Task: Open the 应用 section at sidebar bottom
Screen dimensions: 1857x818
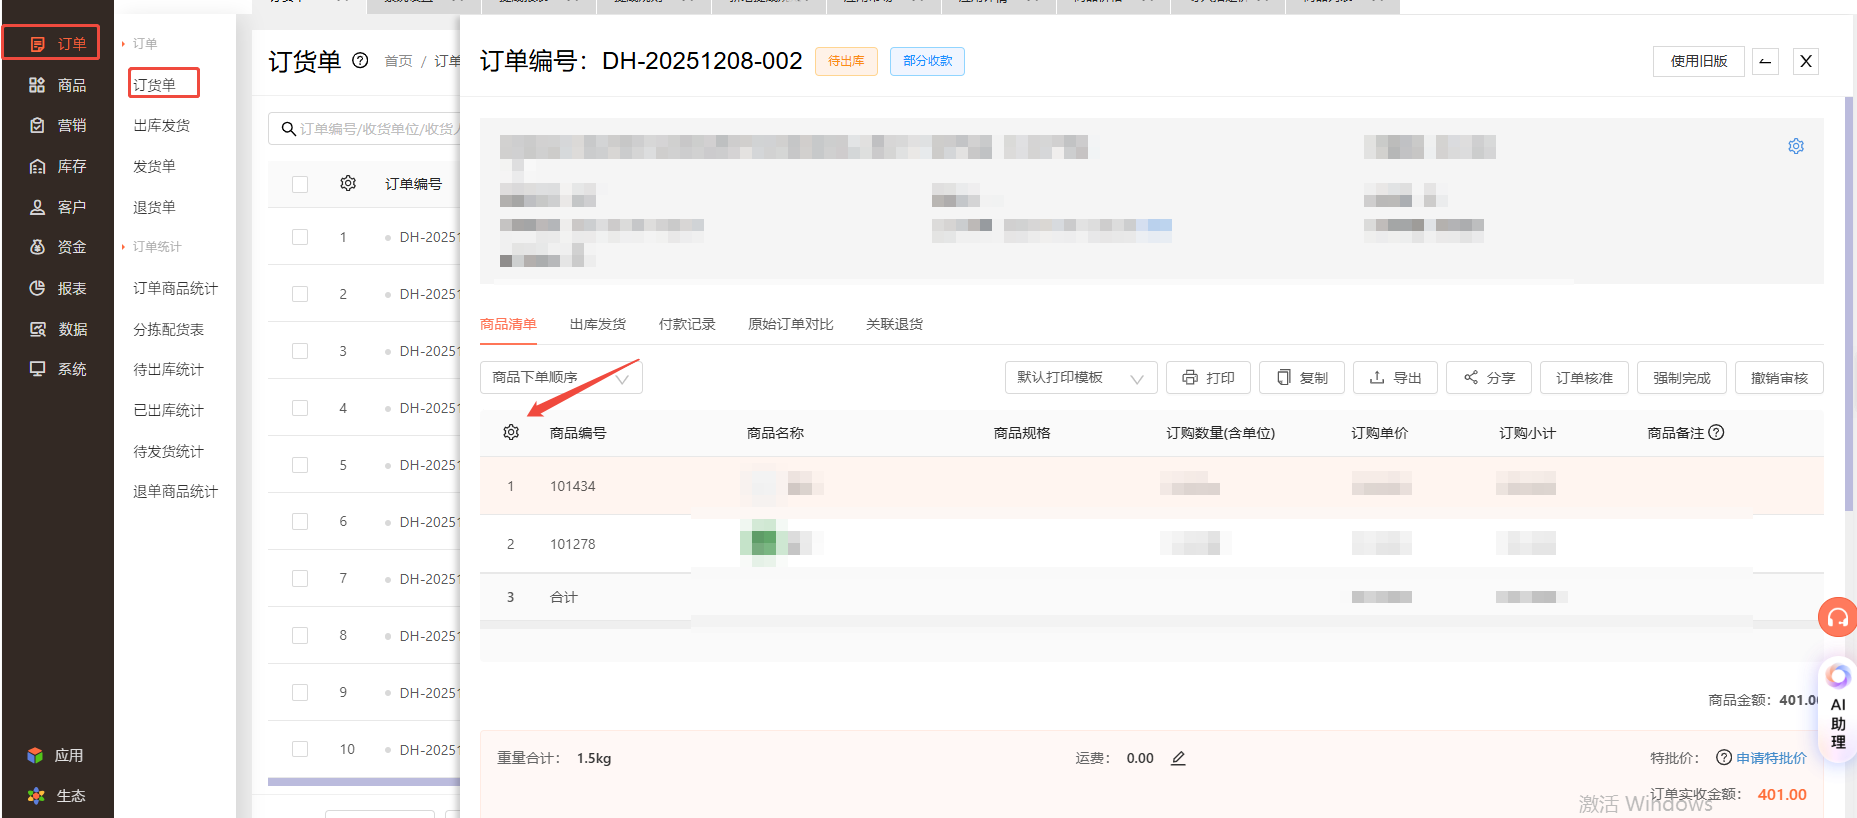Action: tap(55, 755)
